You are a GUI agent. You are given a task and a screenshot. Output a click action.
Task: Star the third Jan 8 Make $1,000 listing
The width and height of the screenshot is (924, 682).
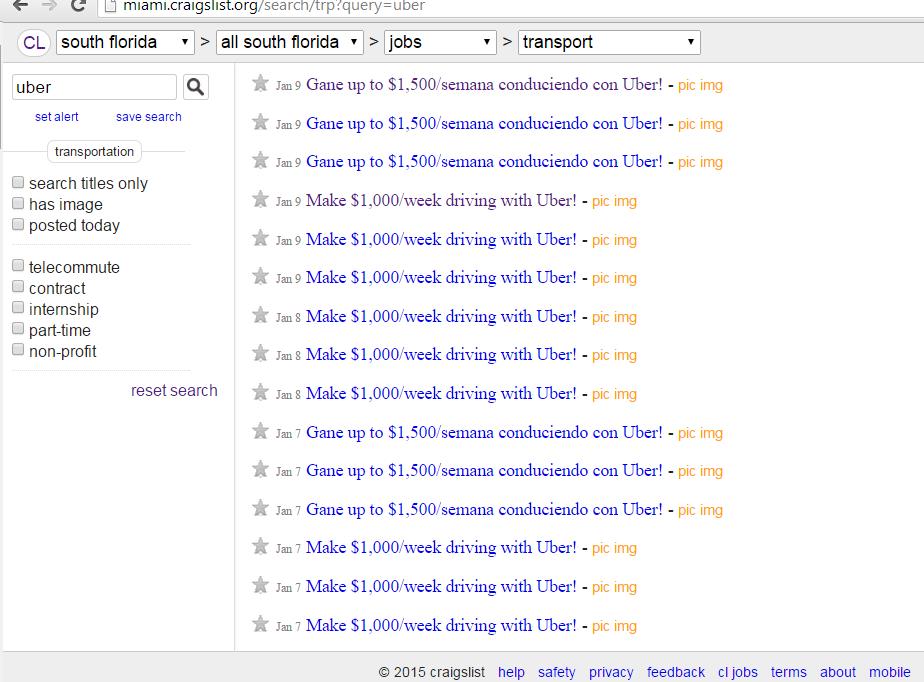[x=260, y=392]
